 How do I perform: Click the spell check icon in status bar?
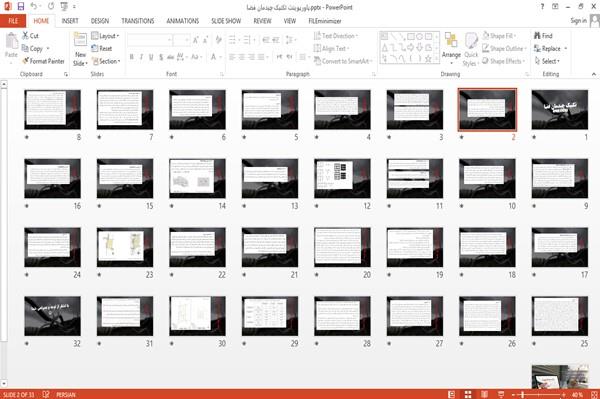click(46, 394)
